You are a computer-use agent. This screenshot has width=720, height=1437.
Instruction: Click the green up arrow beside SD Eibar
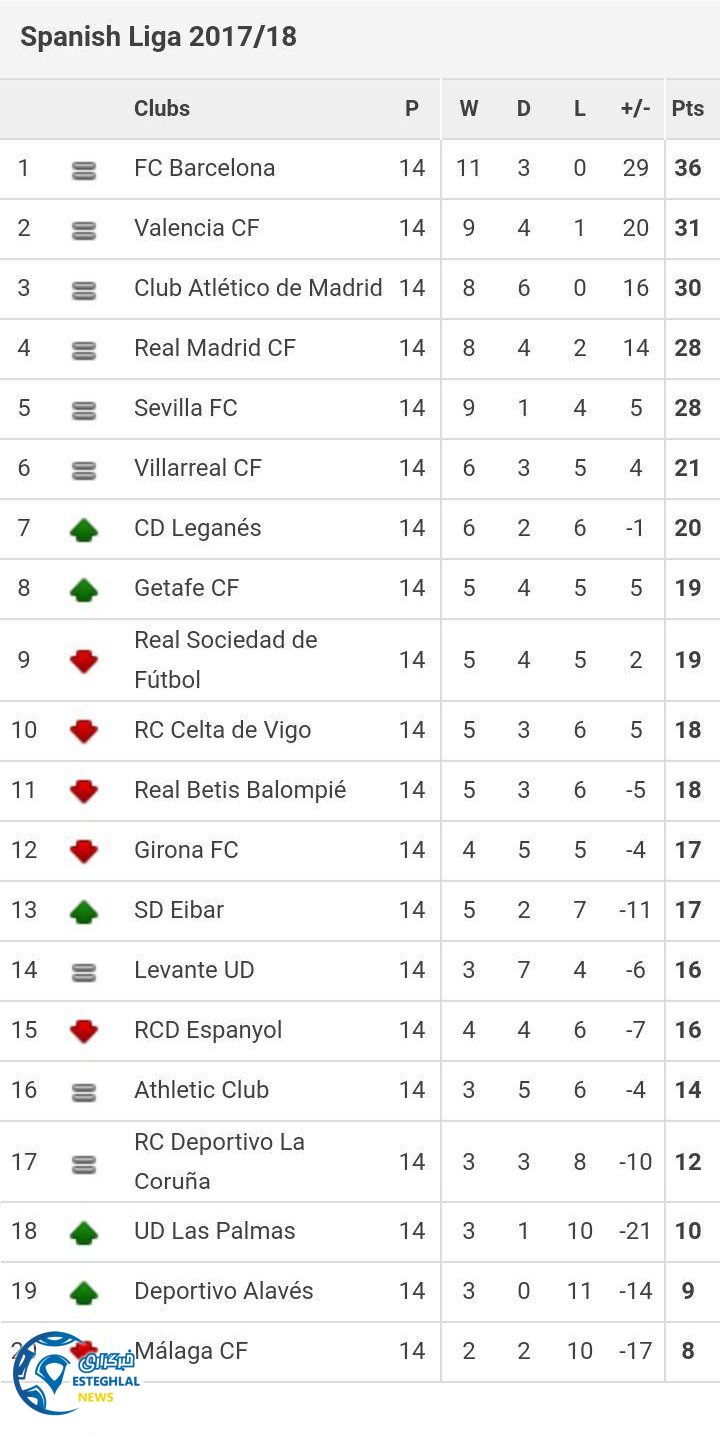click(x=84, y=911)
